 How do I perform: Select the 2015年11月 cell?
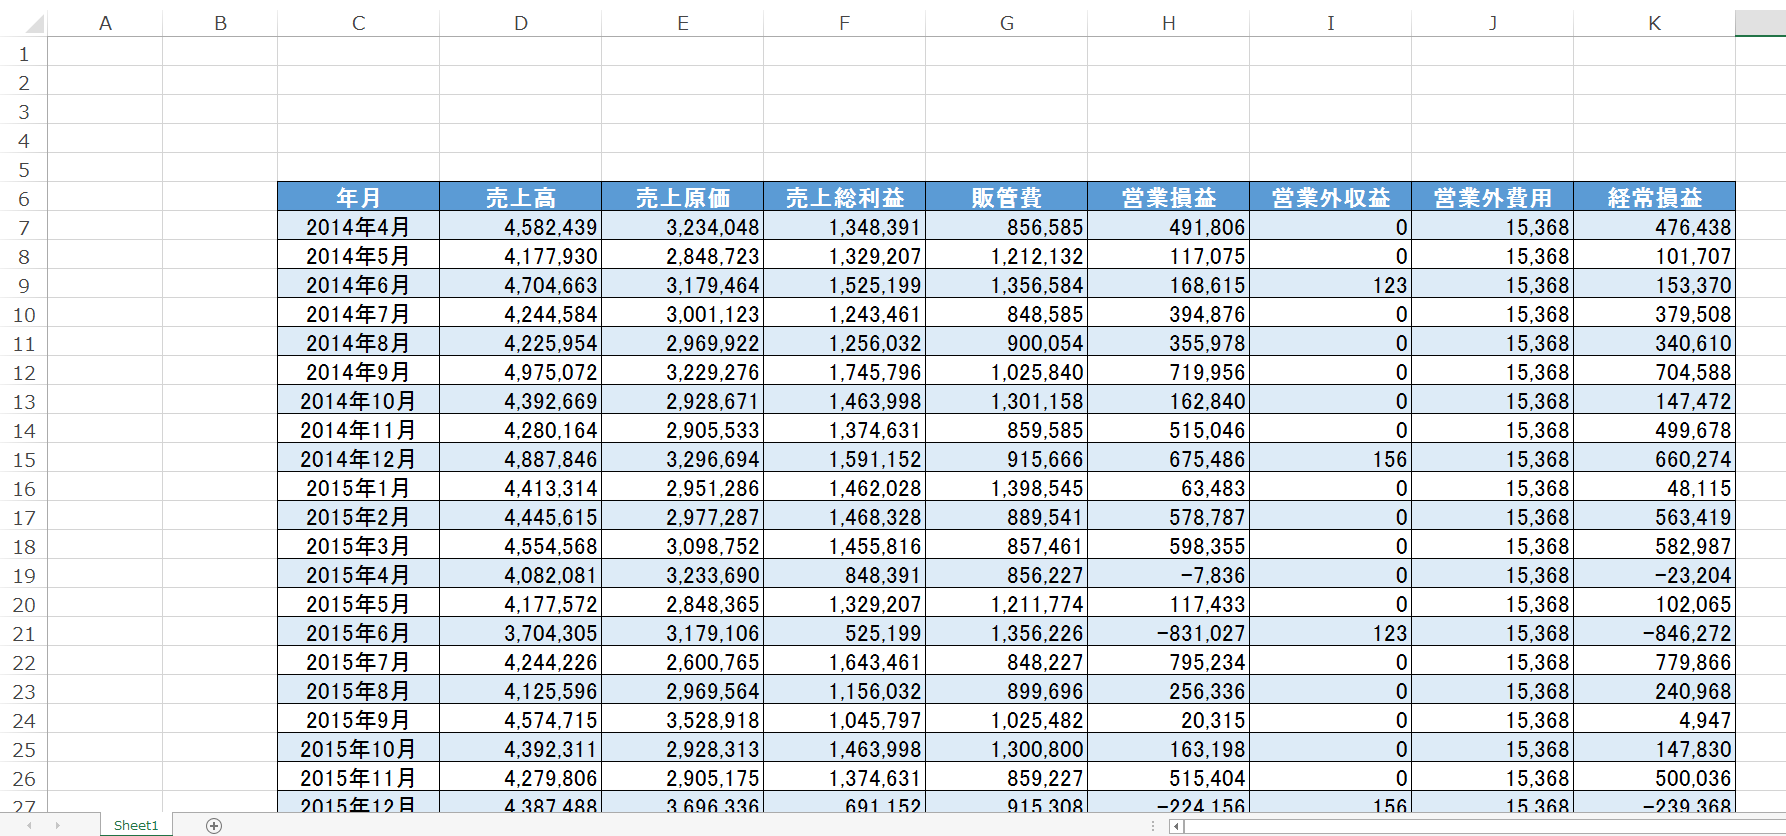(x=358, y=778)
